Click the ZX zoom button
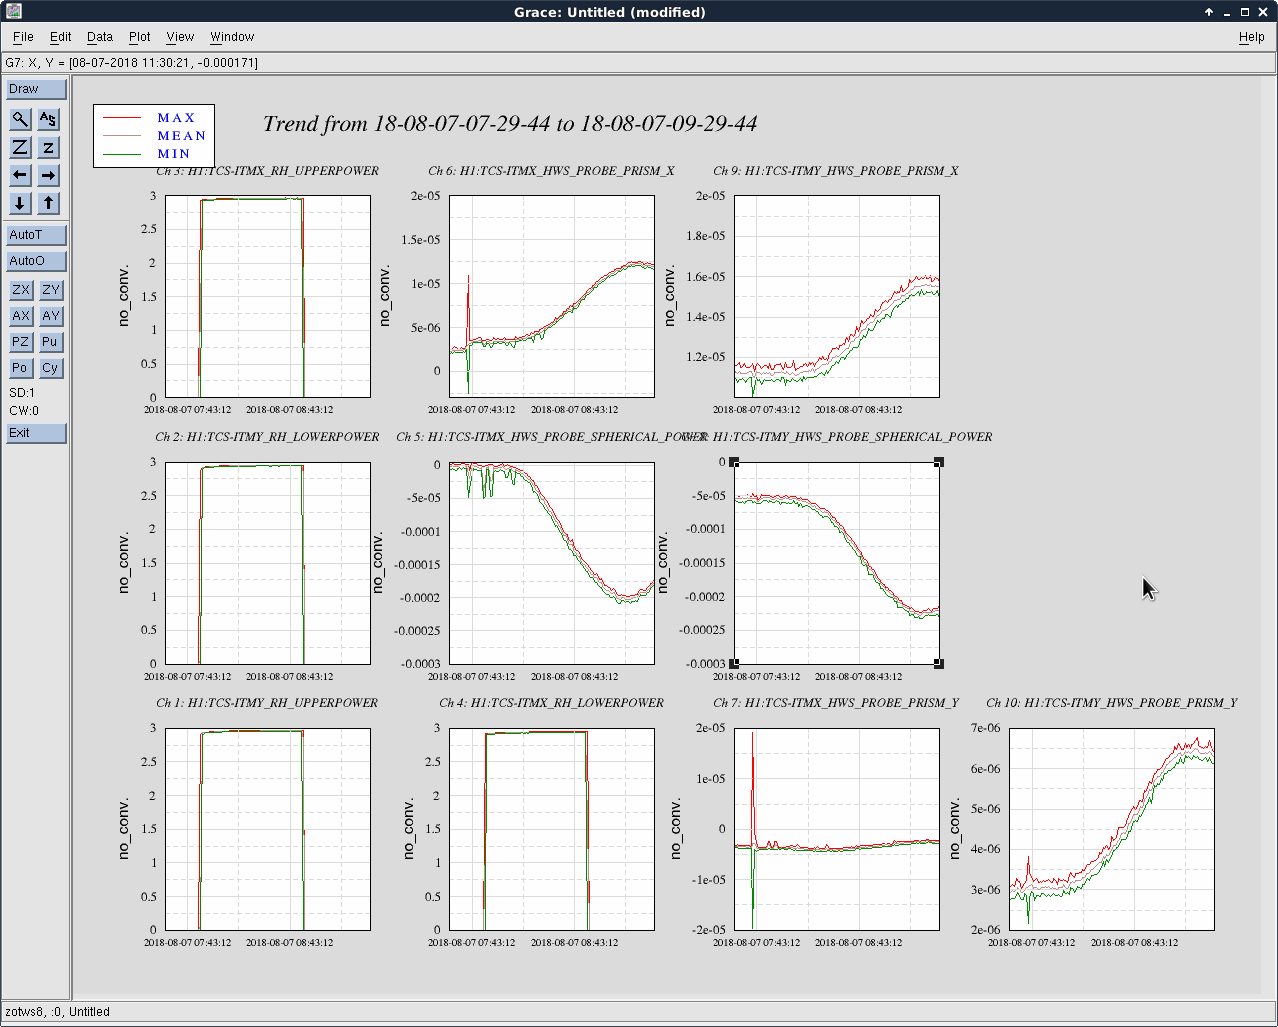Image resolution: width=1278 pixels, height=1027 pixels. (x=21, y=290)
